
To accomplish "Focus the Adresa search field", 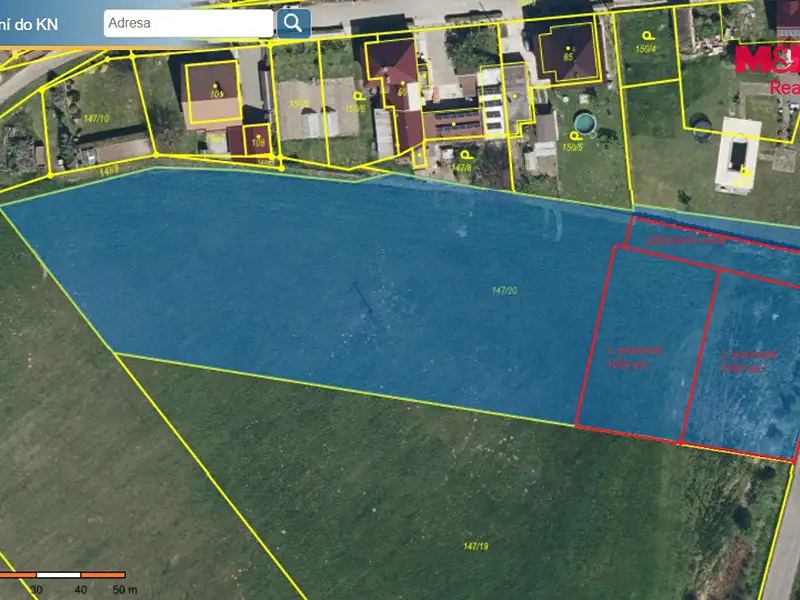I will (188, 23).
